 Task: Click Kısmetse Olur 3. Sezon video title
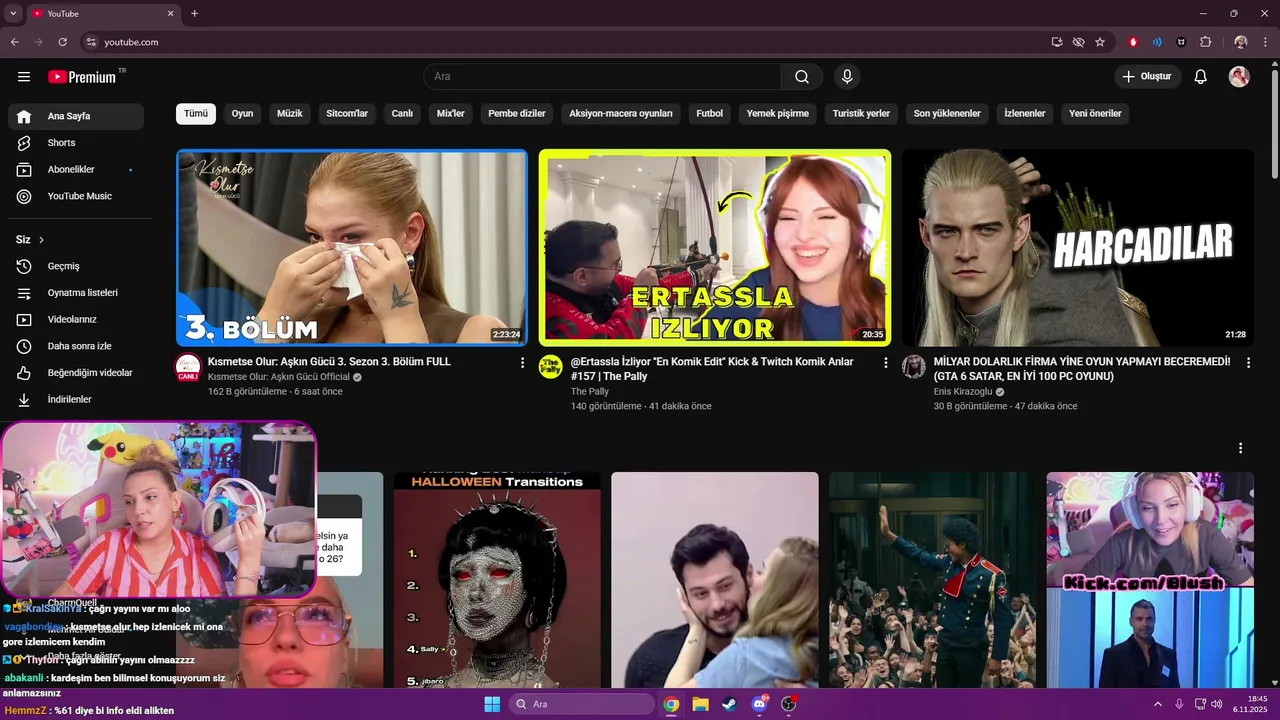click(329, 362)
